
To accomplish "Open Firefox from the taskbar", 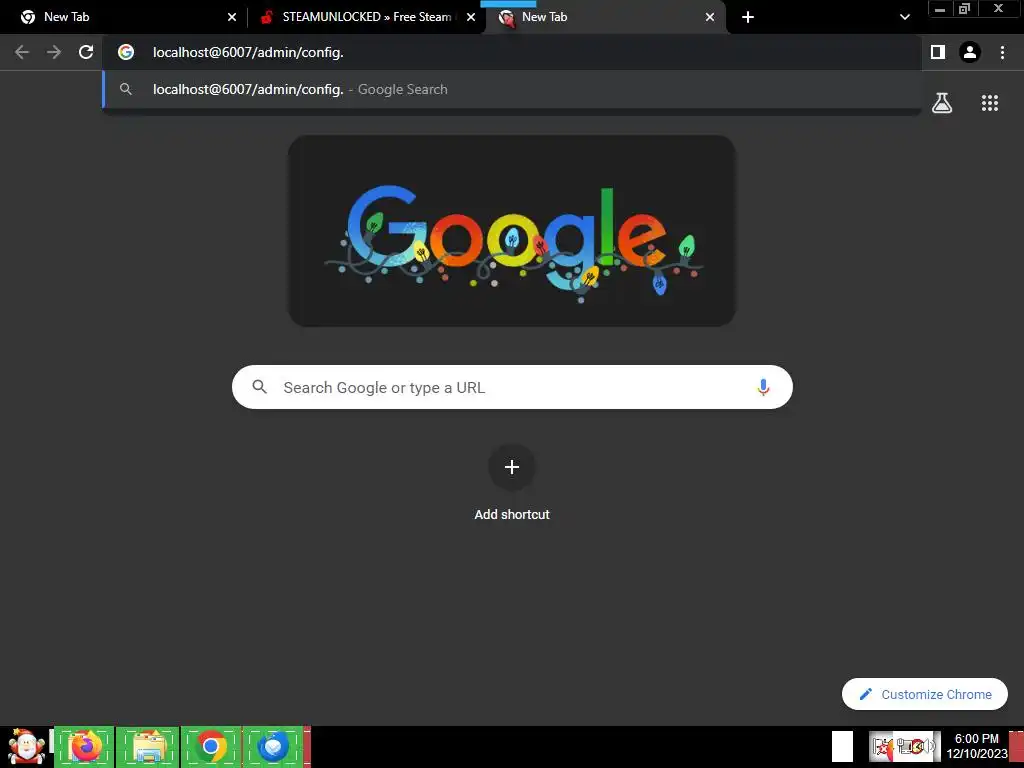I will (84, 746).
